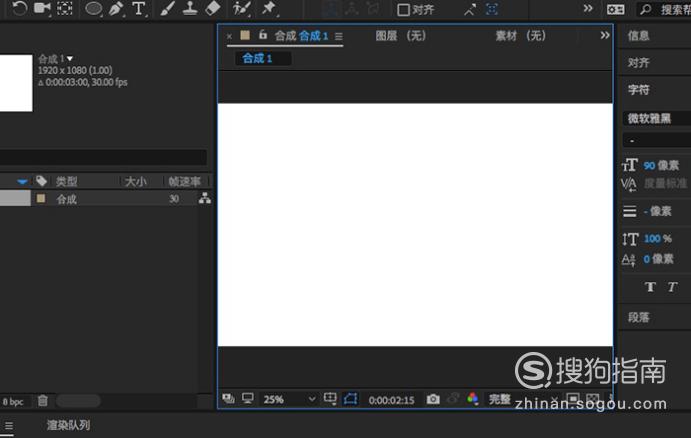
Task: Close the 合成 1 composition panel tab
Action: click(x=229, y=36)
